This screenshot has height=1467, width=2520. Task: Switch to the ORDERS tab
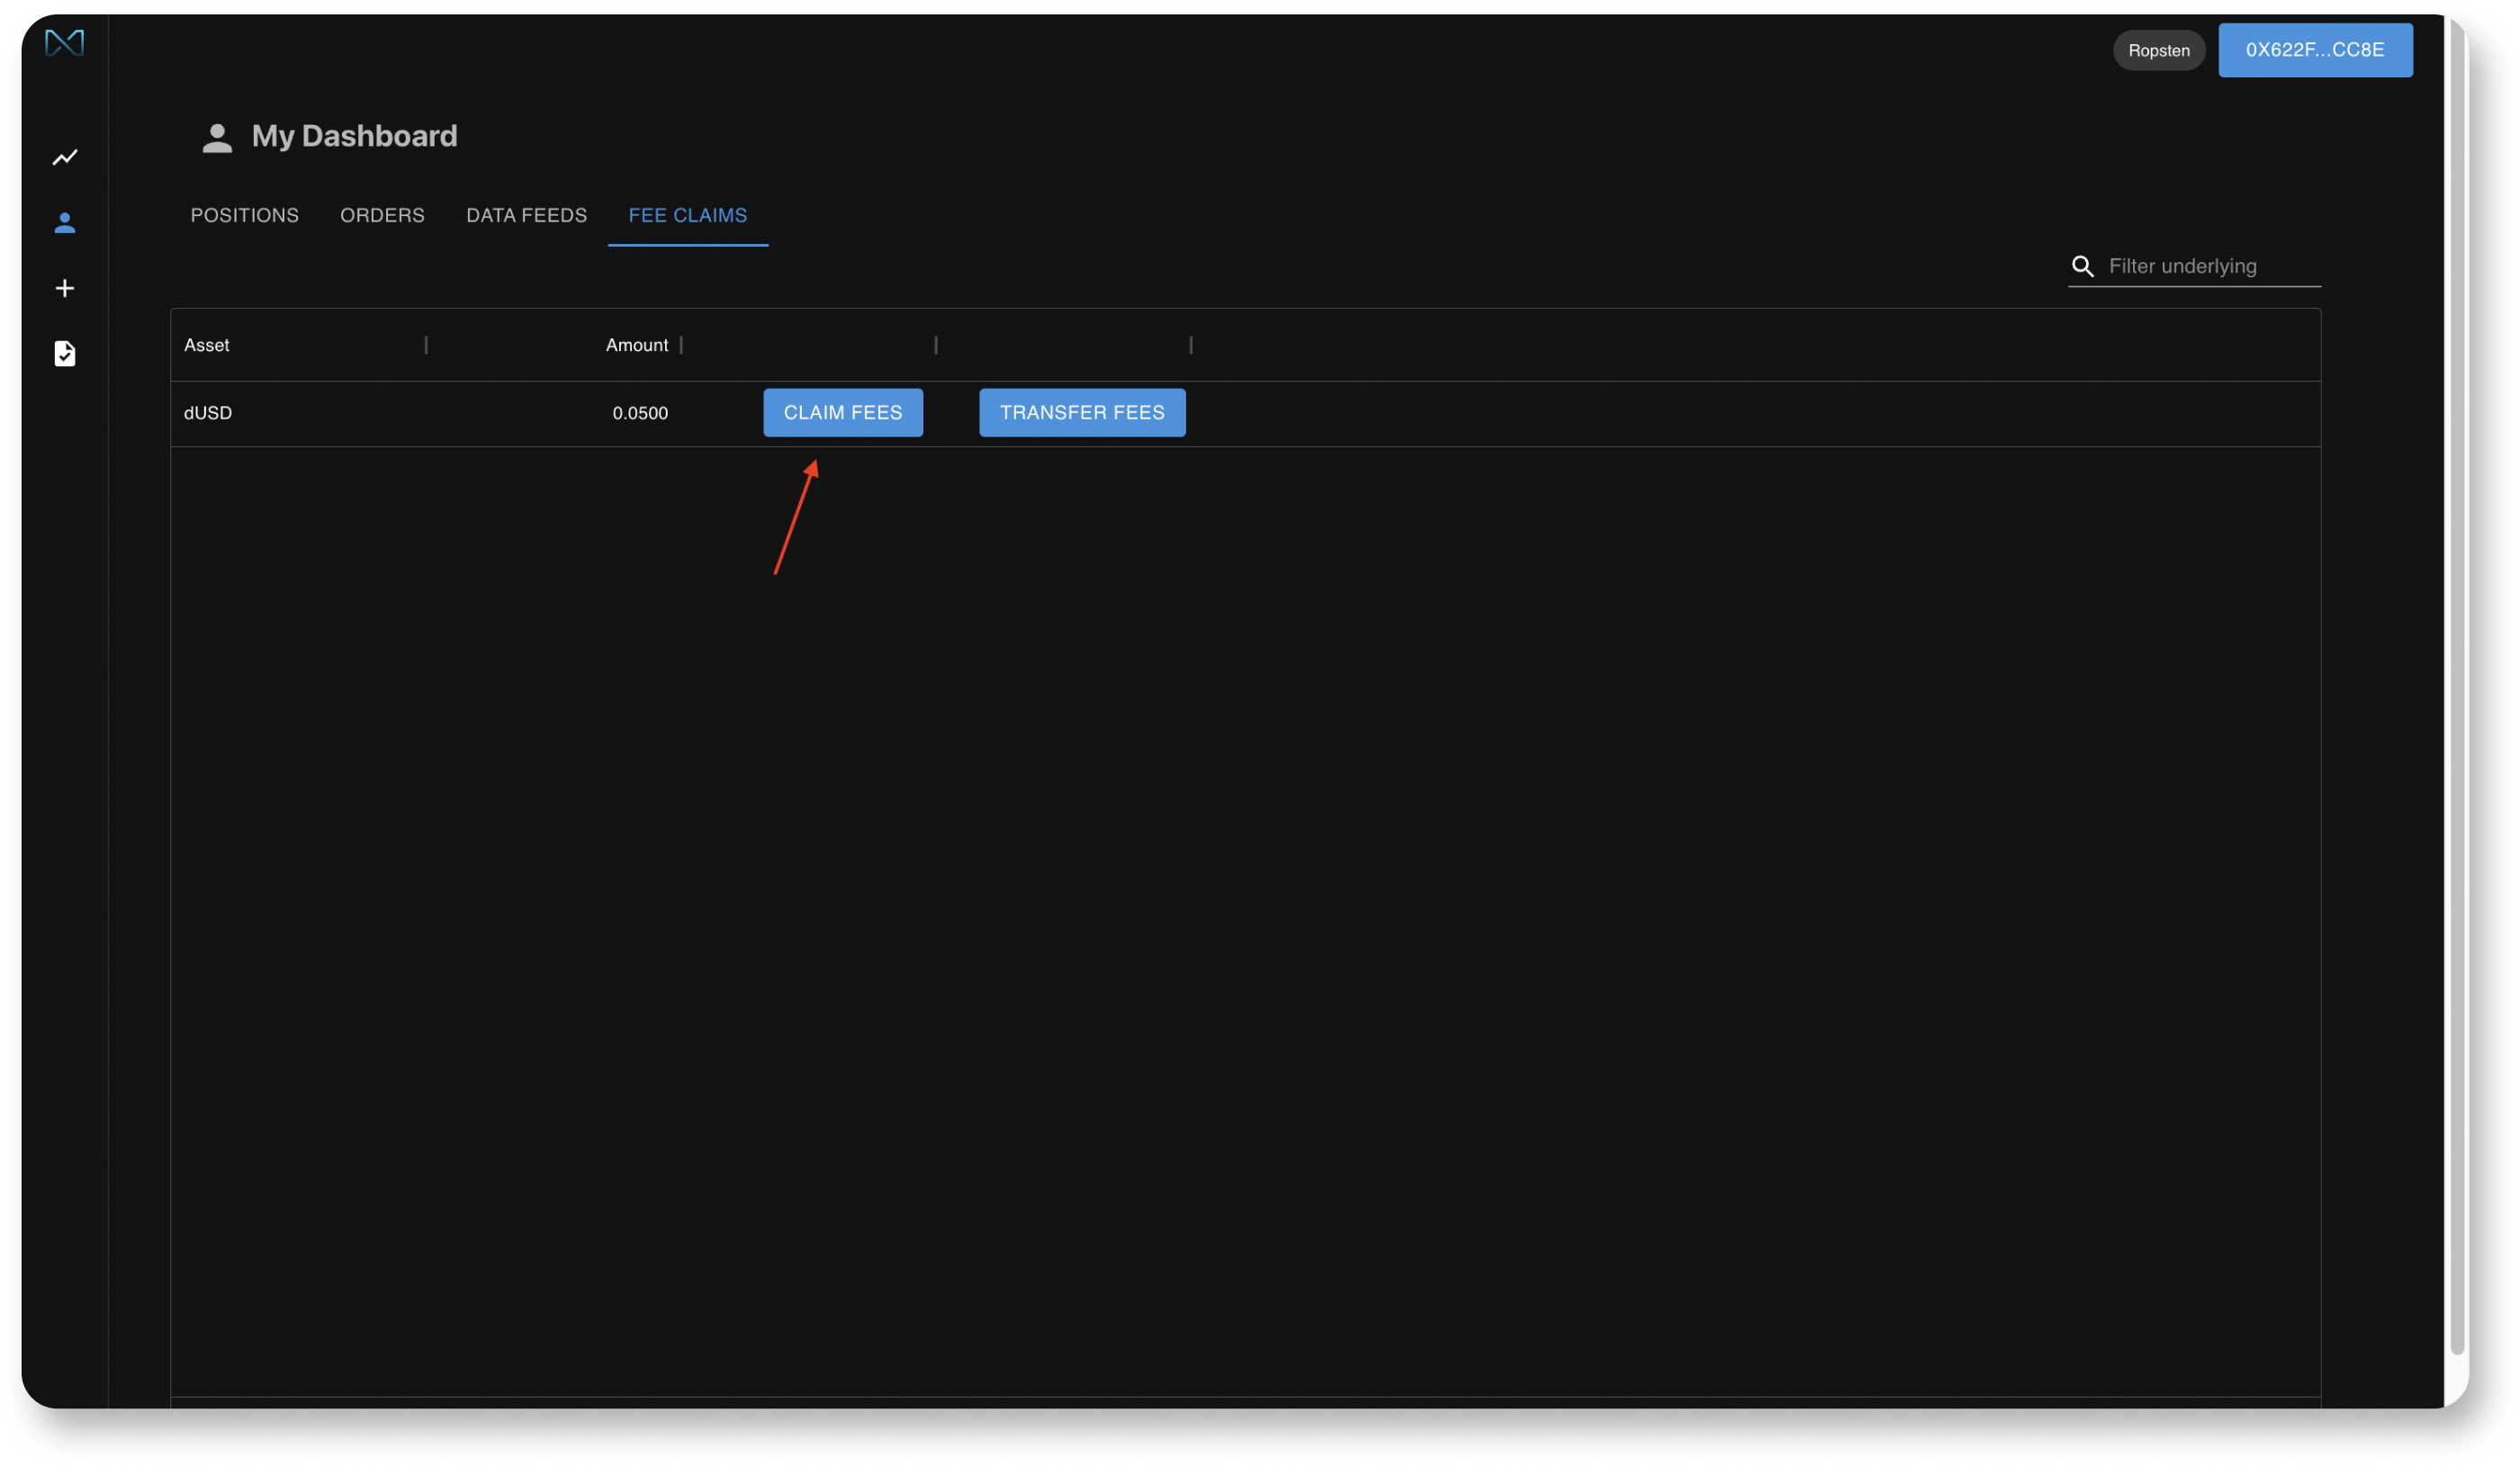point(382,215)
